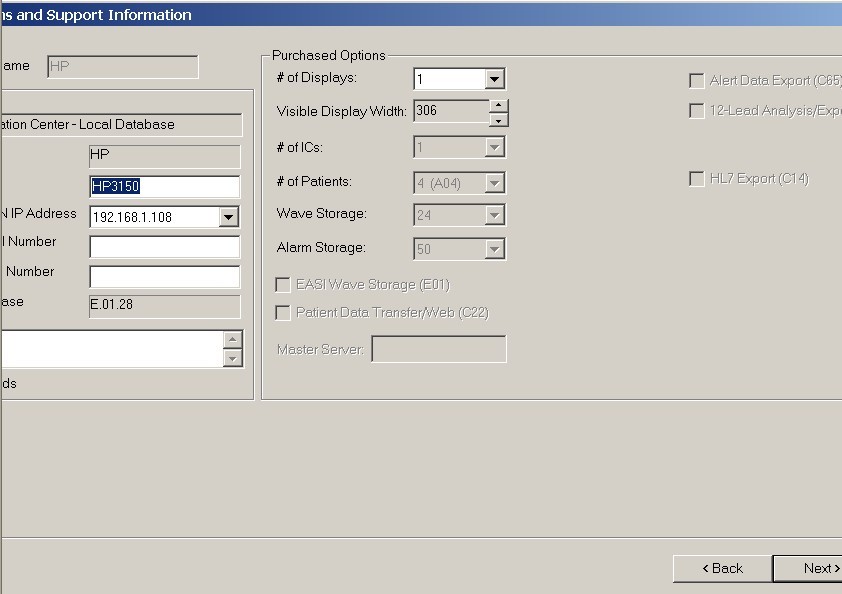842x594 pixels.
Task: Open the # of Displays dropdown
Action: click(494, 79)
